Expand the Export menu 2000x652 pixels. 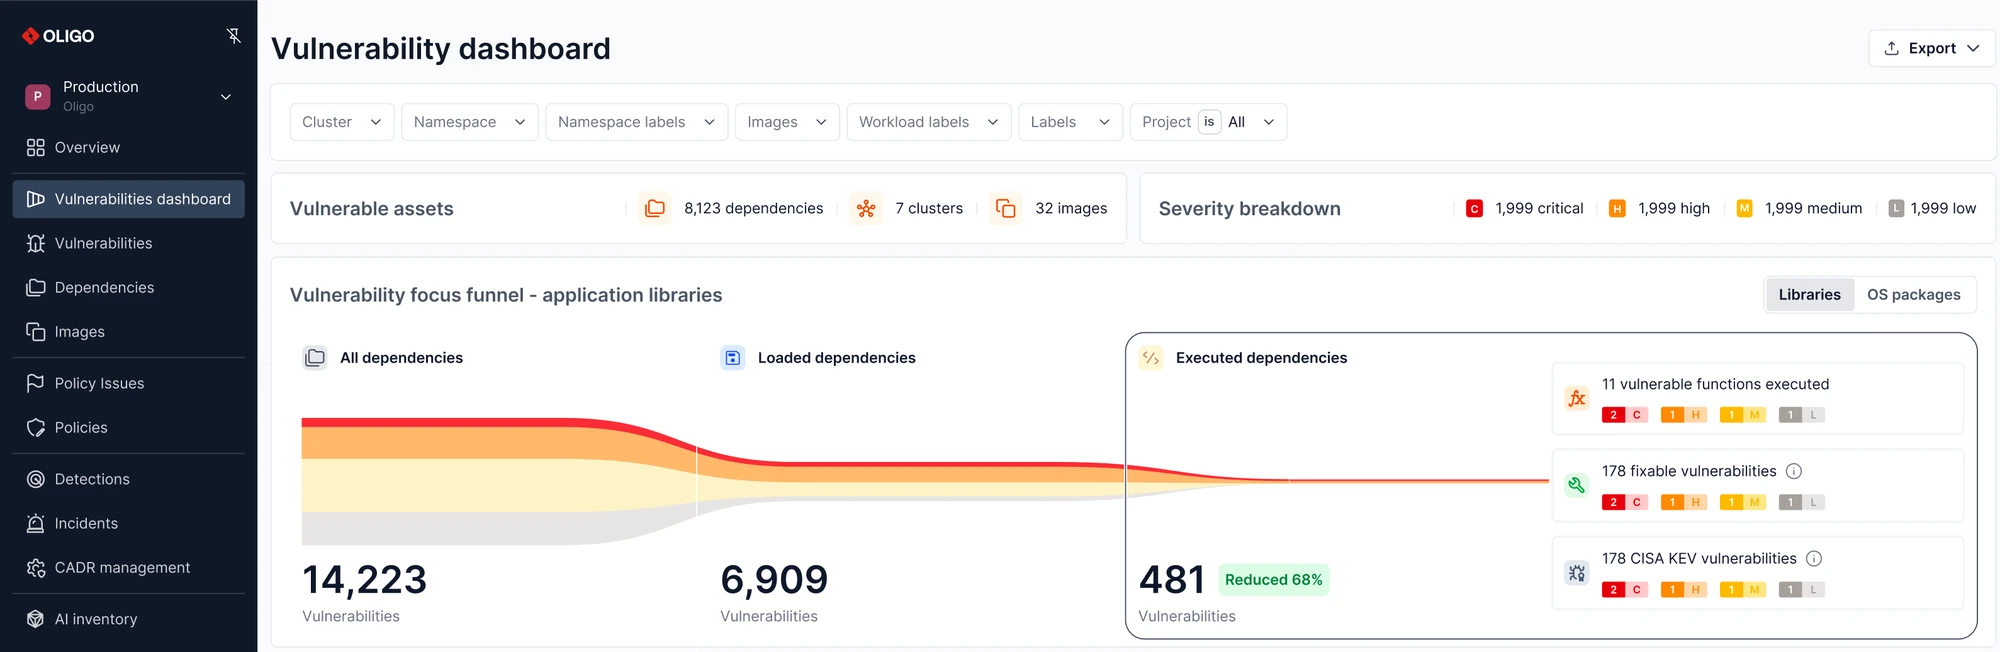pos(1932,48)
